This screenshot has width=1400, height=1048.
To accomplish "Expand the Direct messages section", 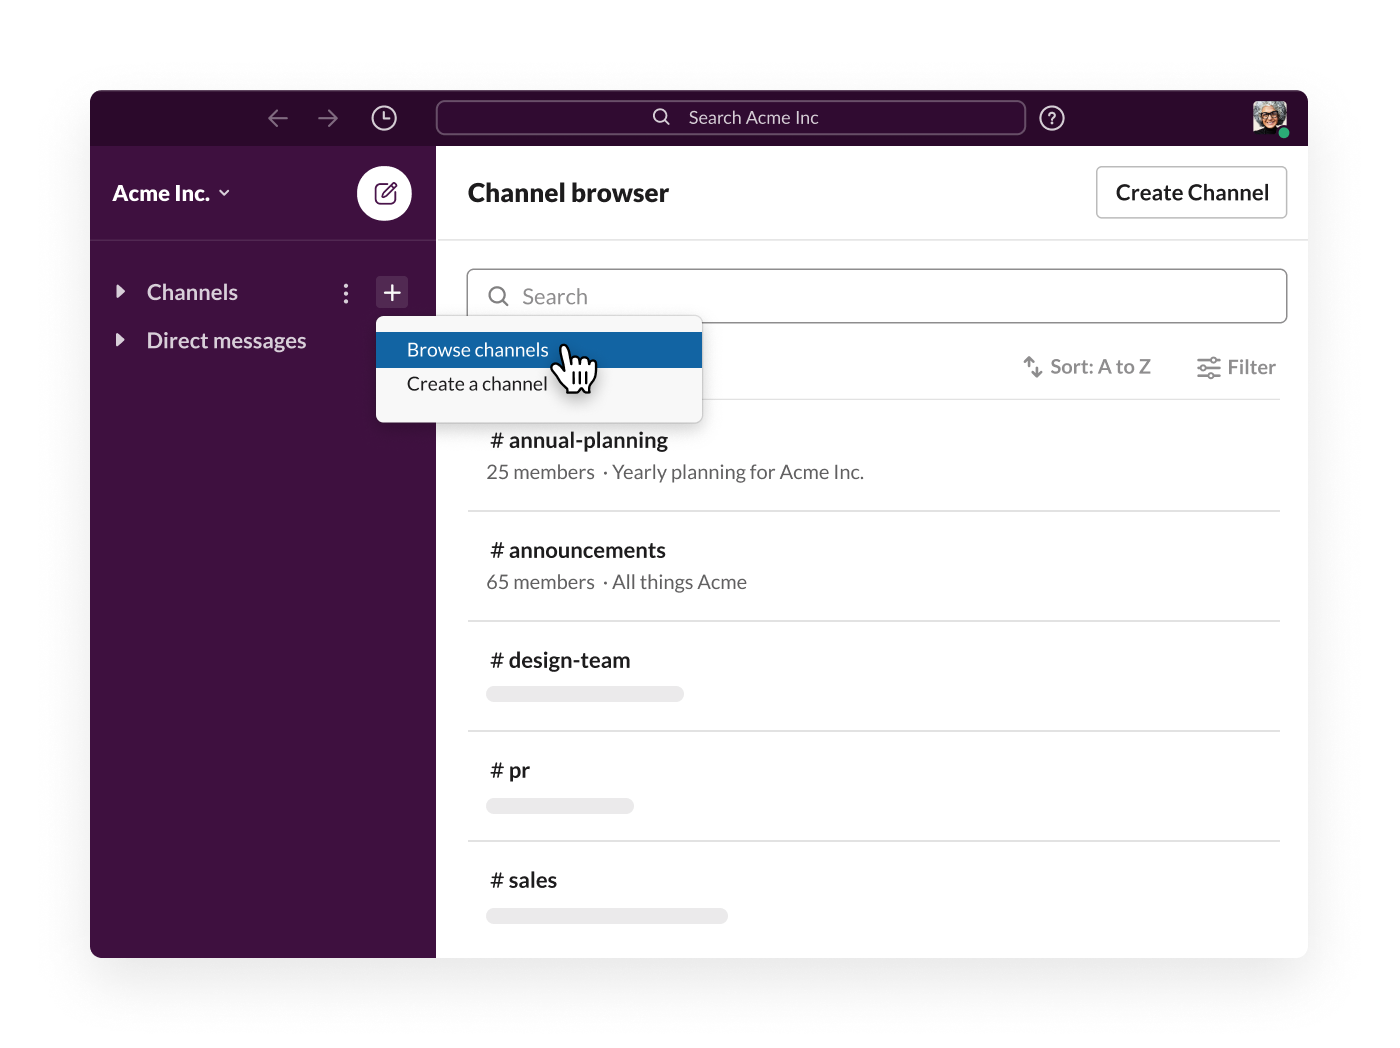I will coord(120,340).
